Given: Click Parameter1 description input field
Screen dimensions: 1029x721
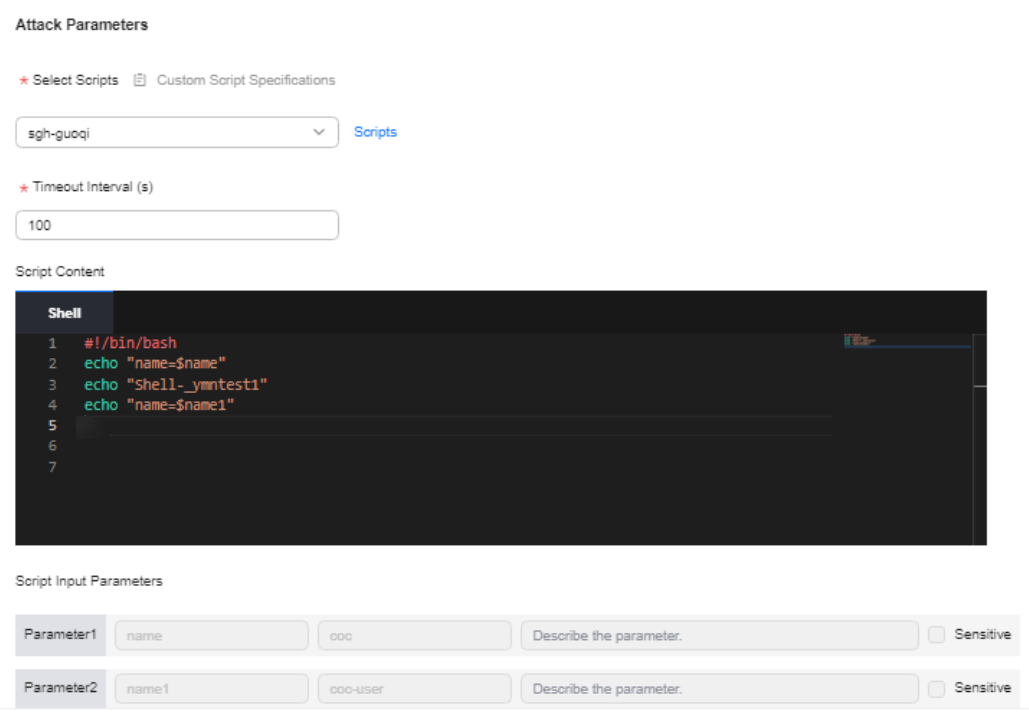Looking at the screenshot, I should point(719,636).
